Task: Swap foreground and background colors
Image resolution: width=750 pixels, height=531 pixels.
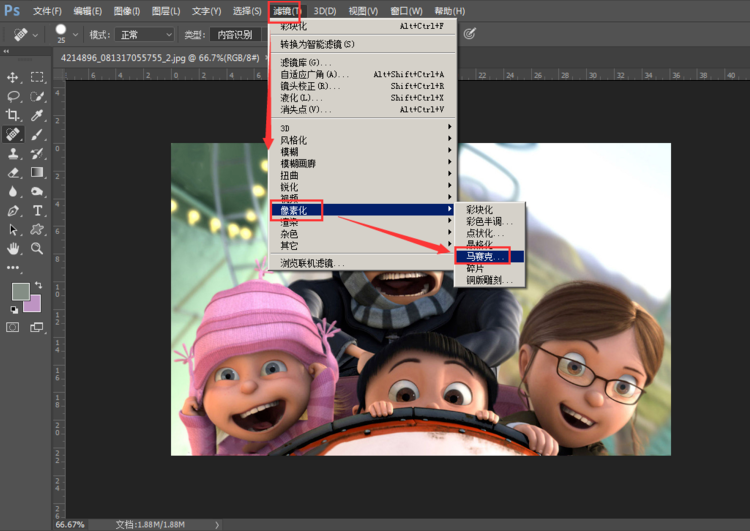Action: tap(38, 285)
